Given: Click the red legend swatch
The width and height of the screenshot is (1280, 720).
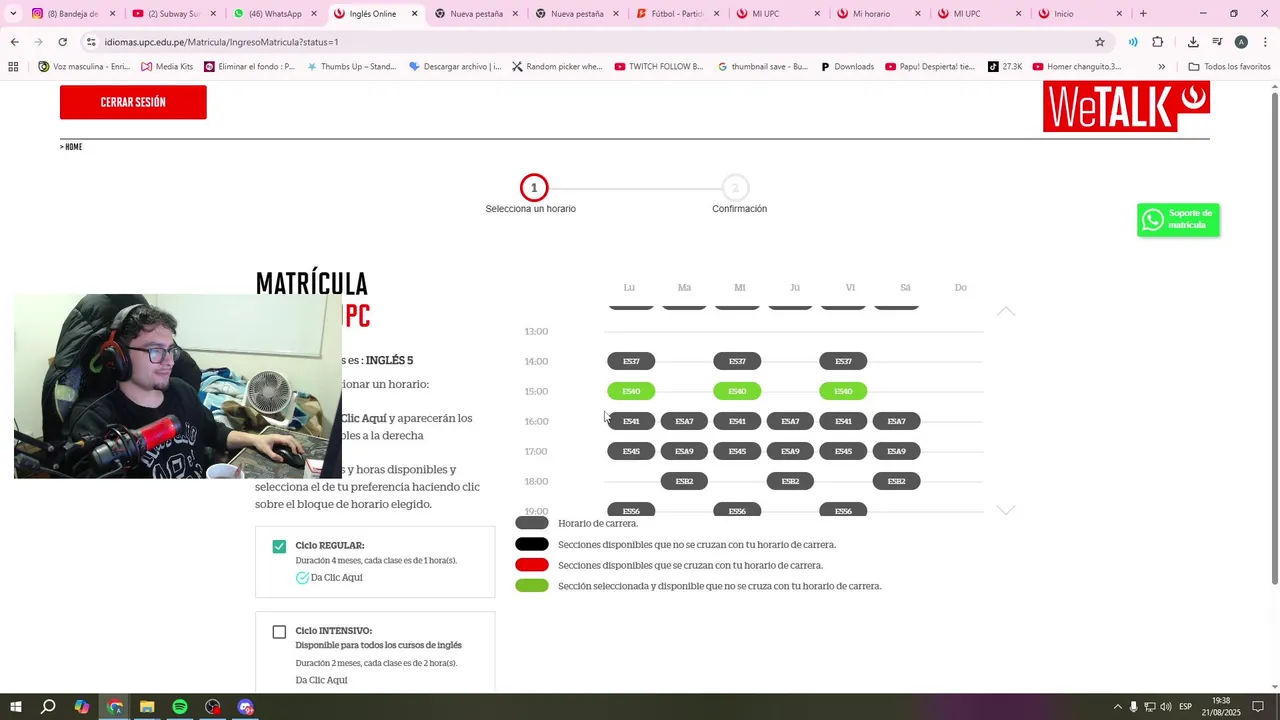Looking at the screenshot, I should 532,565.
